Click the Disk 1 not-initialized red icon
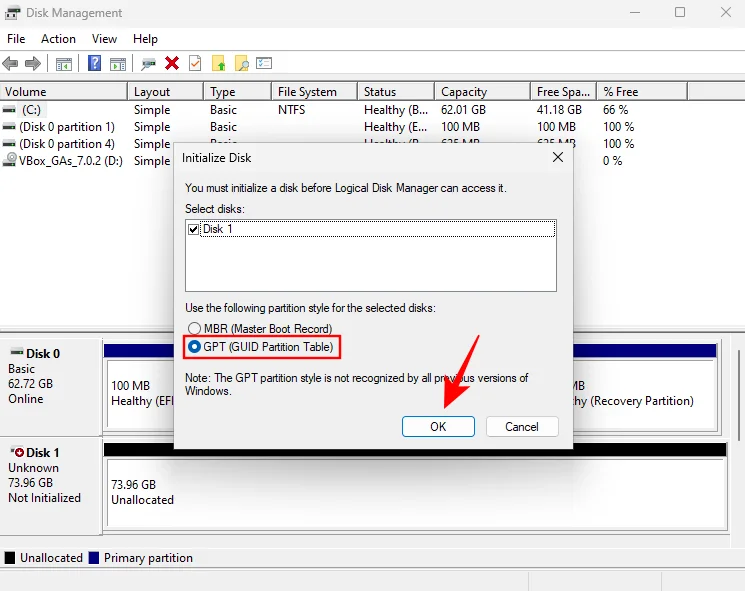Viewport: 745px width, 591px height. coord(17,452)
